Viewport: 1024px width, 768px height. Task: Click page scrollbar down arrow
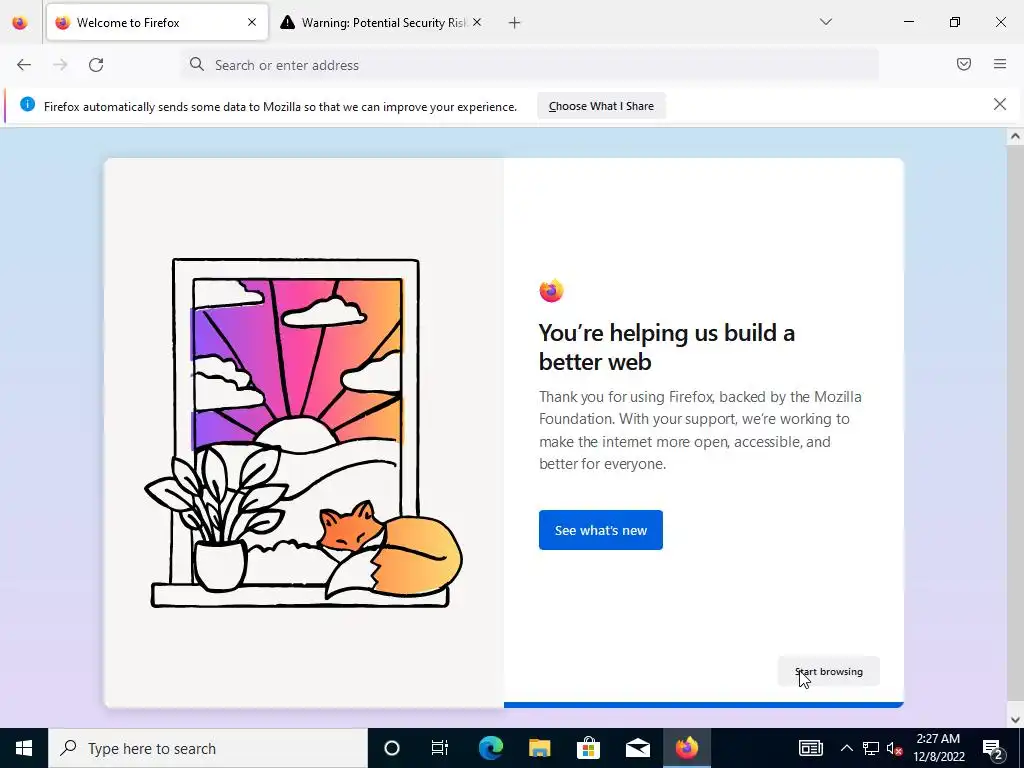pos(1014,720)
